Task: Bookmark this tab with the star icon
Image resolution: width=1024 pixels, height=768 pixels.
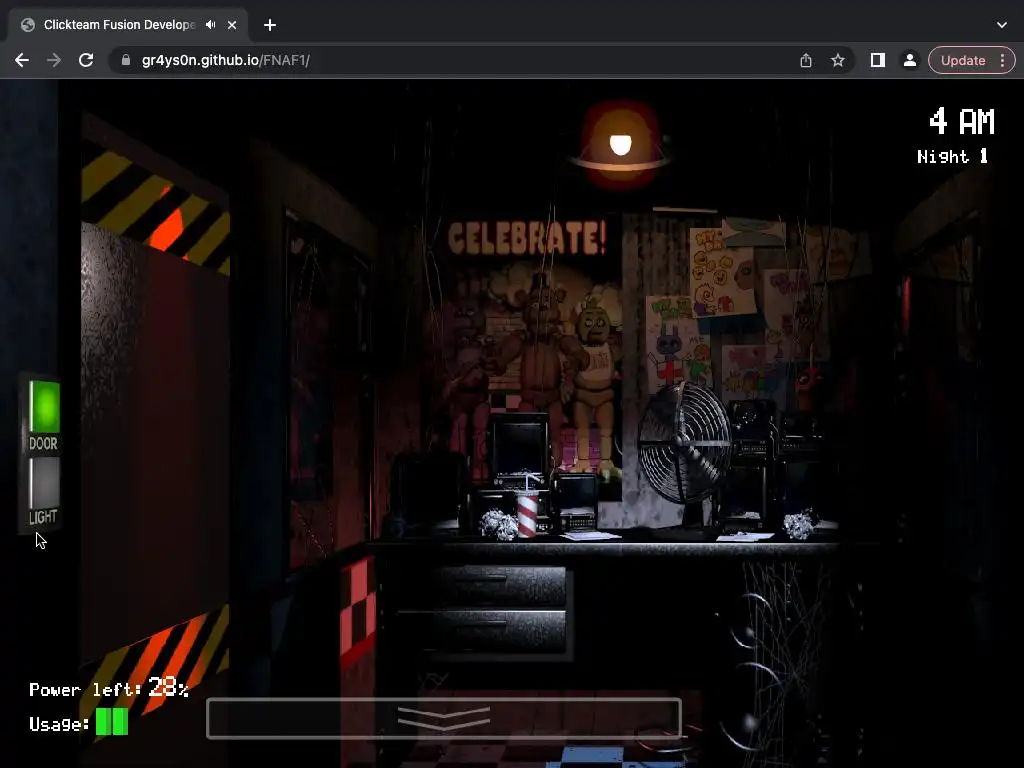Action: tap(838, 60)
